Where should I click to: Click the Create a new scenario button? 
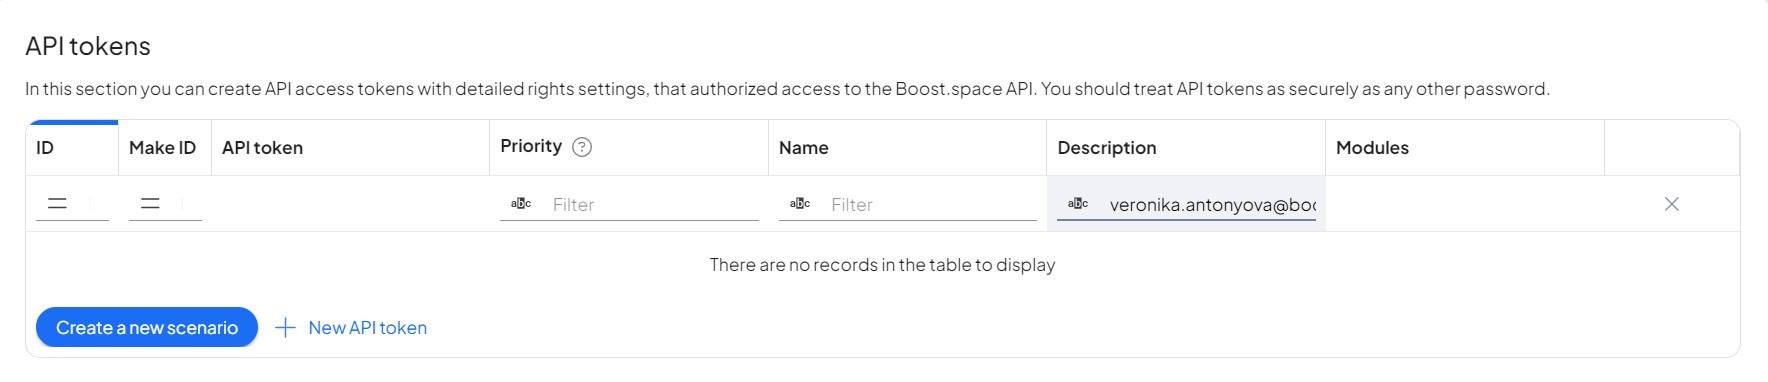(x=147, y=327)
